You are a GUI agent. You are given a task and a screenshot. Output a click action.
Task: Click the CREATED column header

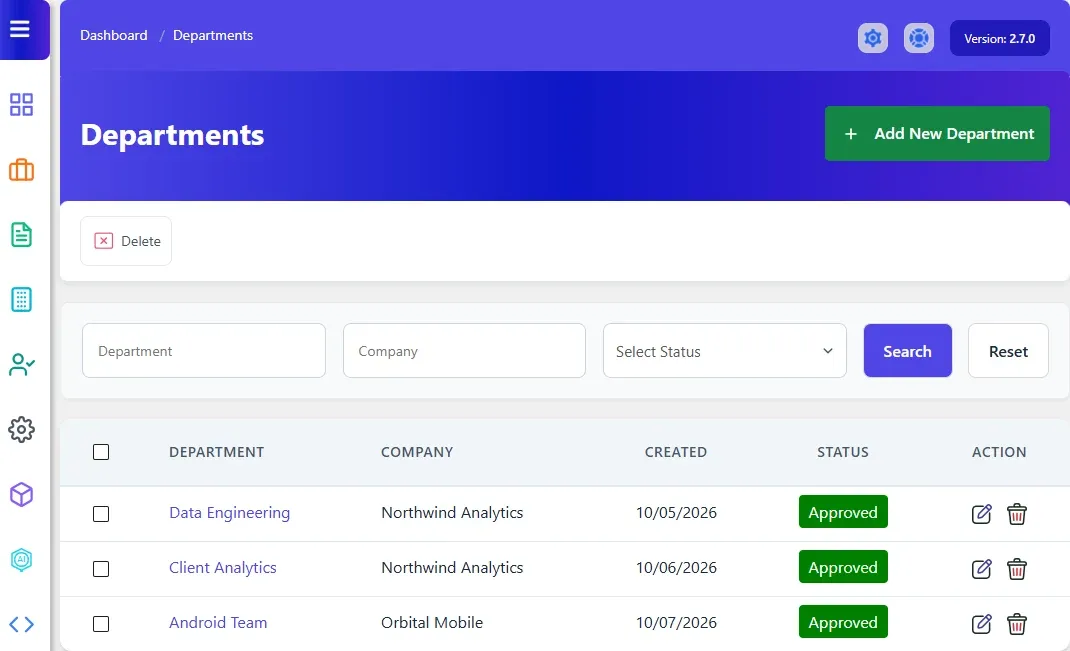(676, 452)
